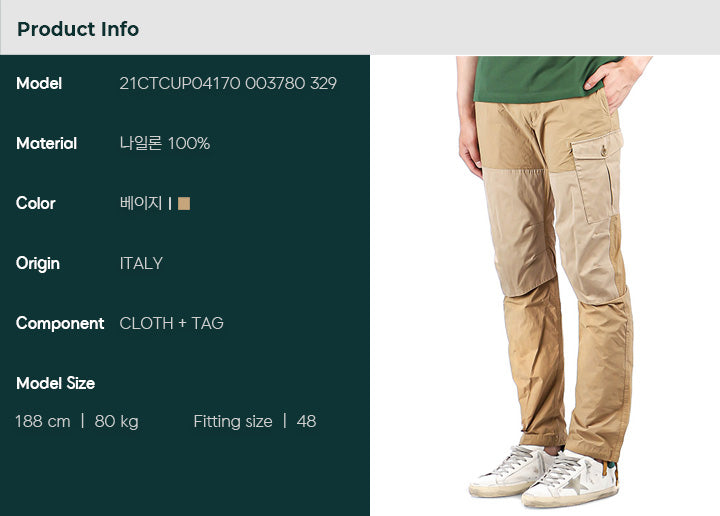Image resolution: width=720 pixels, height=516 pixels.
Task: Click the 188 cm height value
Action: click(43, 421)
